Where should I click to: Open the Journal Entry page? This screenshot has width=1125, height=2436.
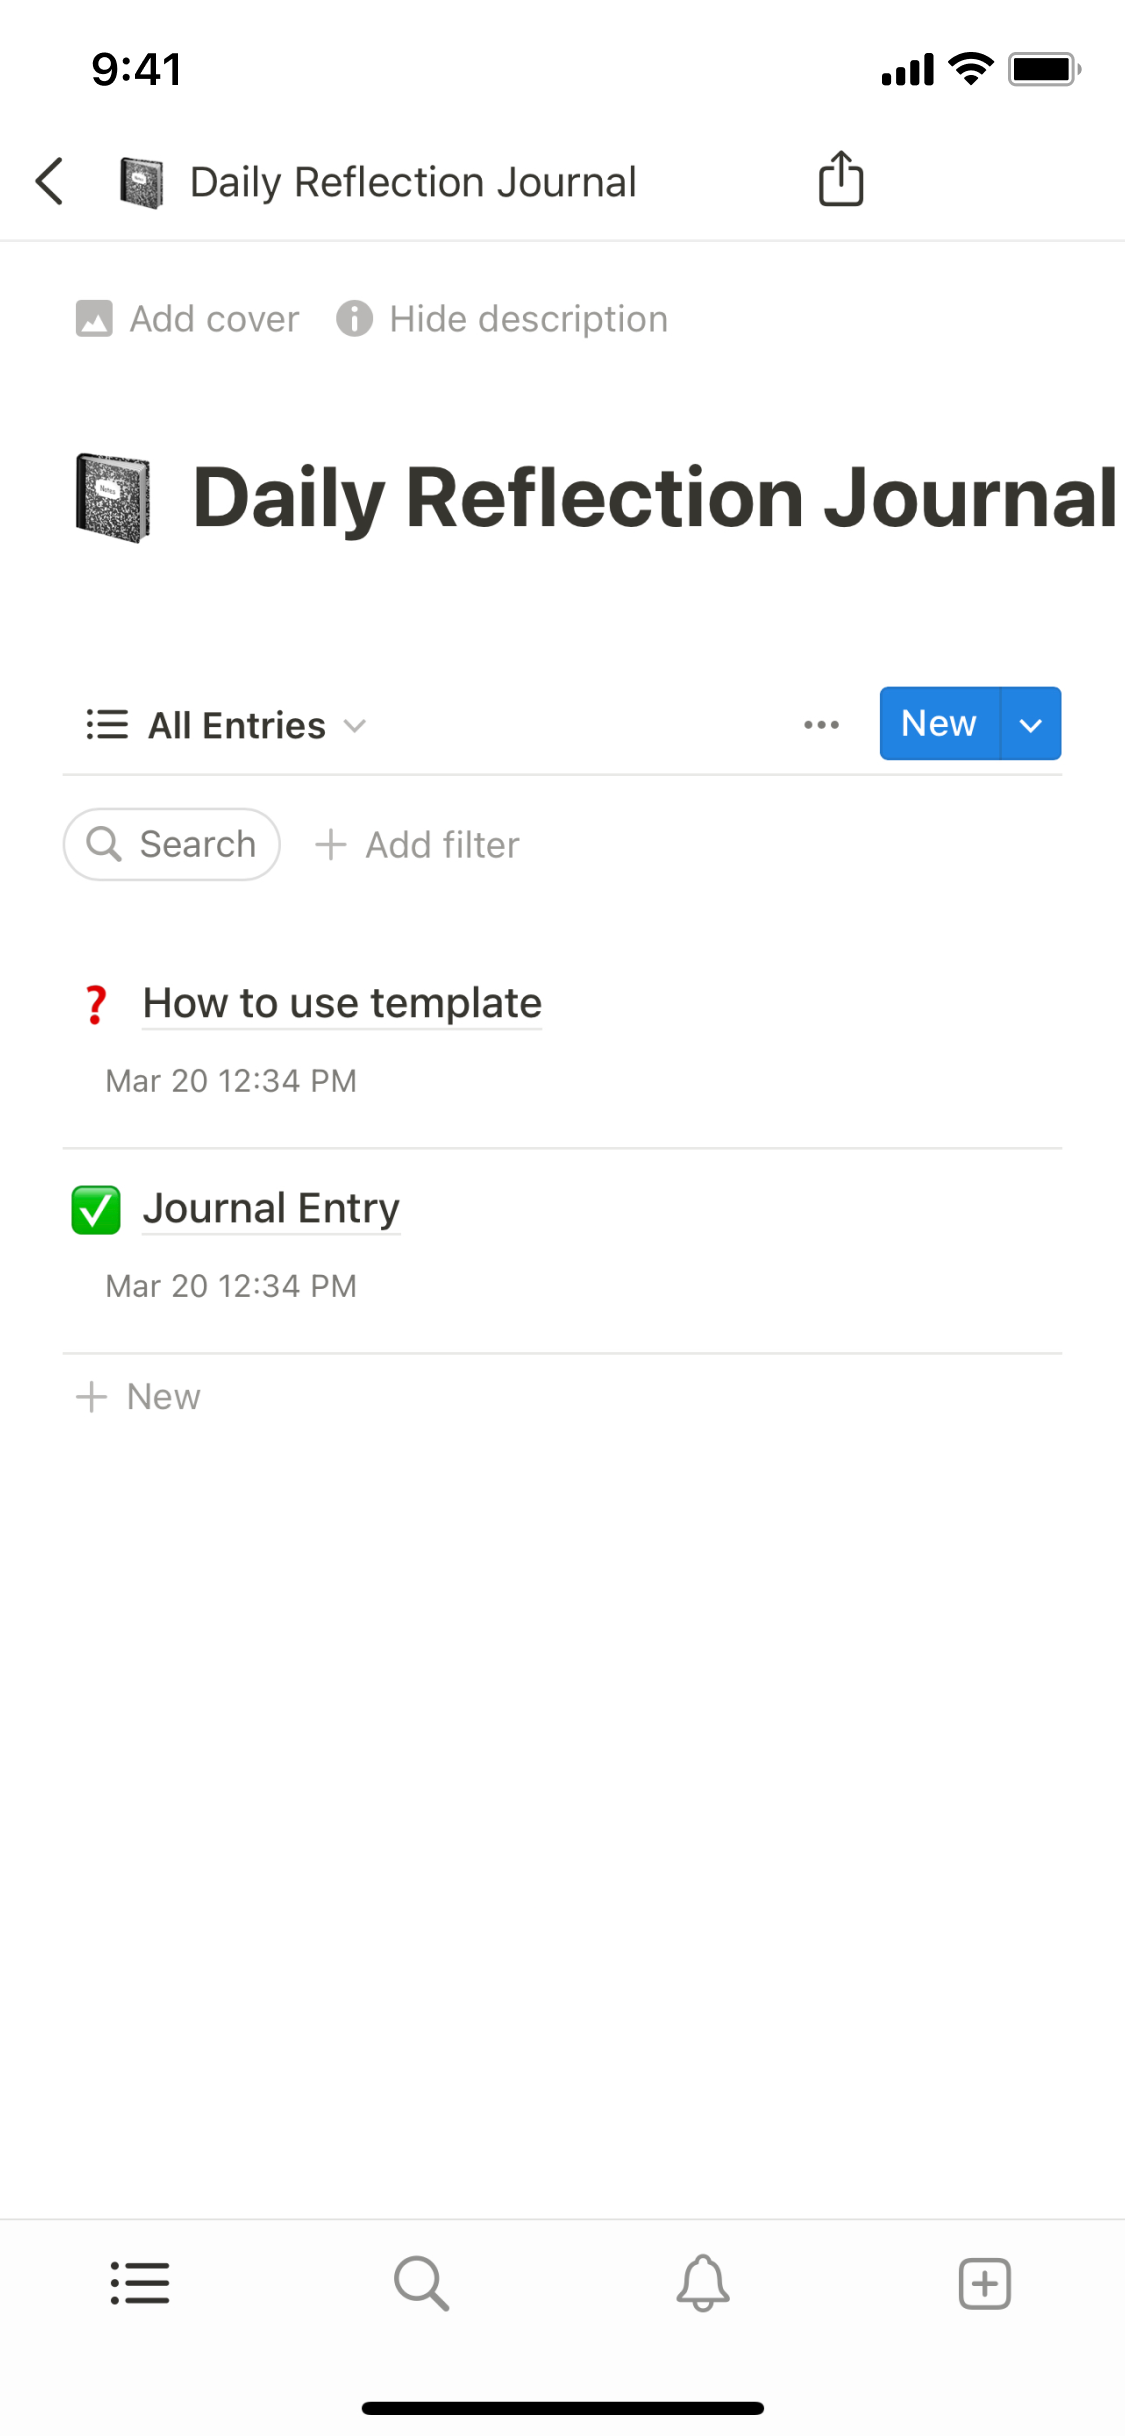(x=271, y=1208)
